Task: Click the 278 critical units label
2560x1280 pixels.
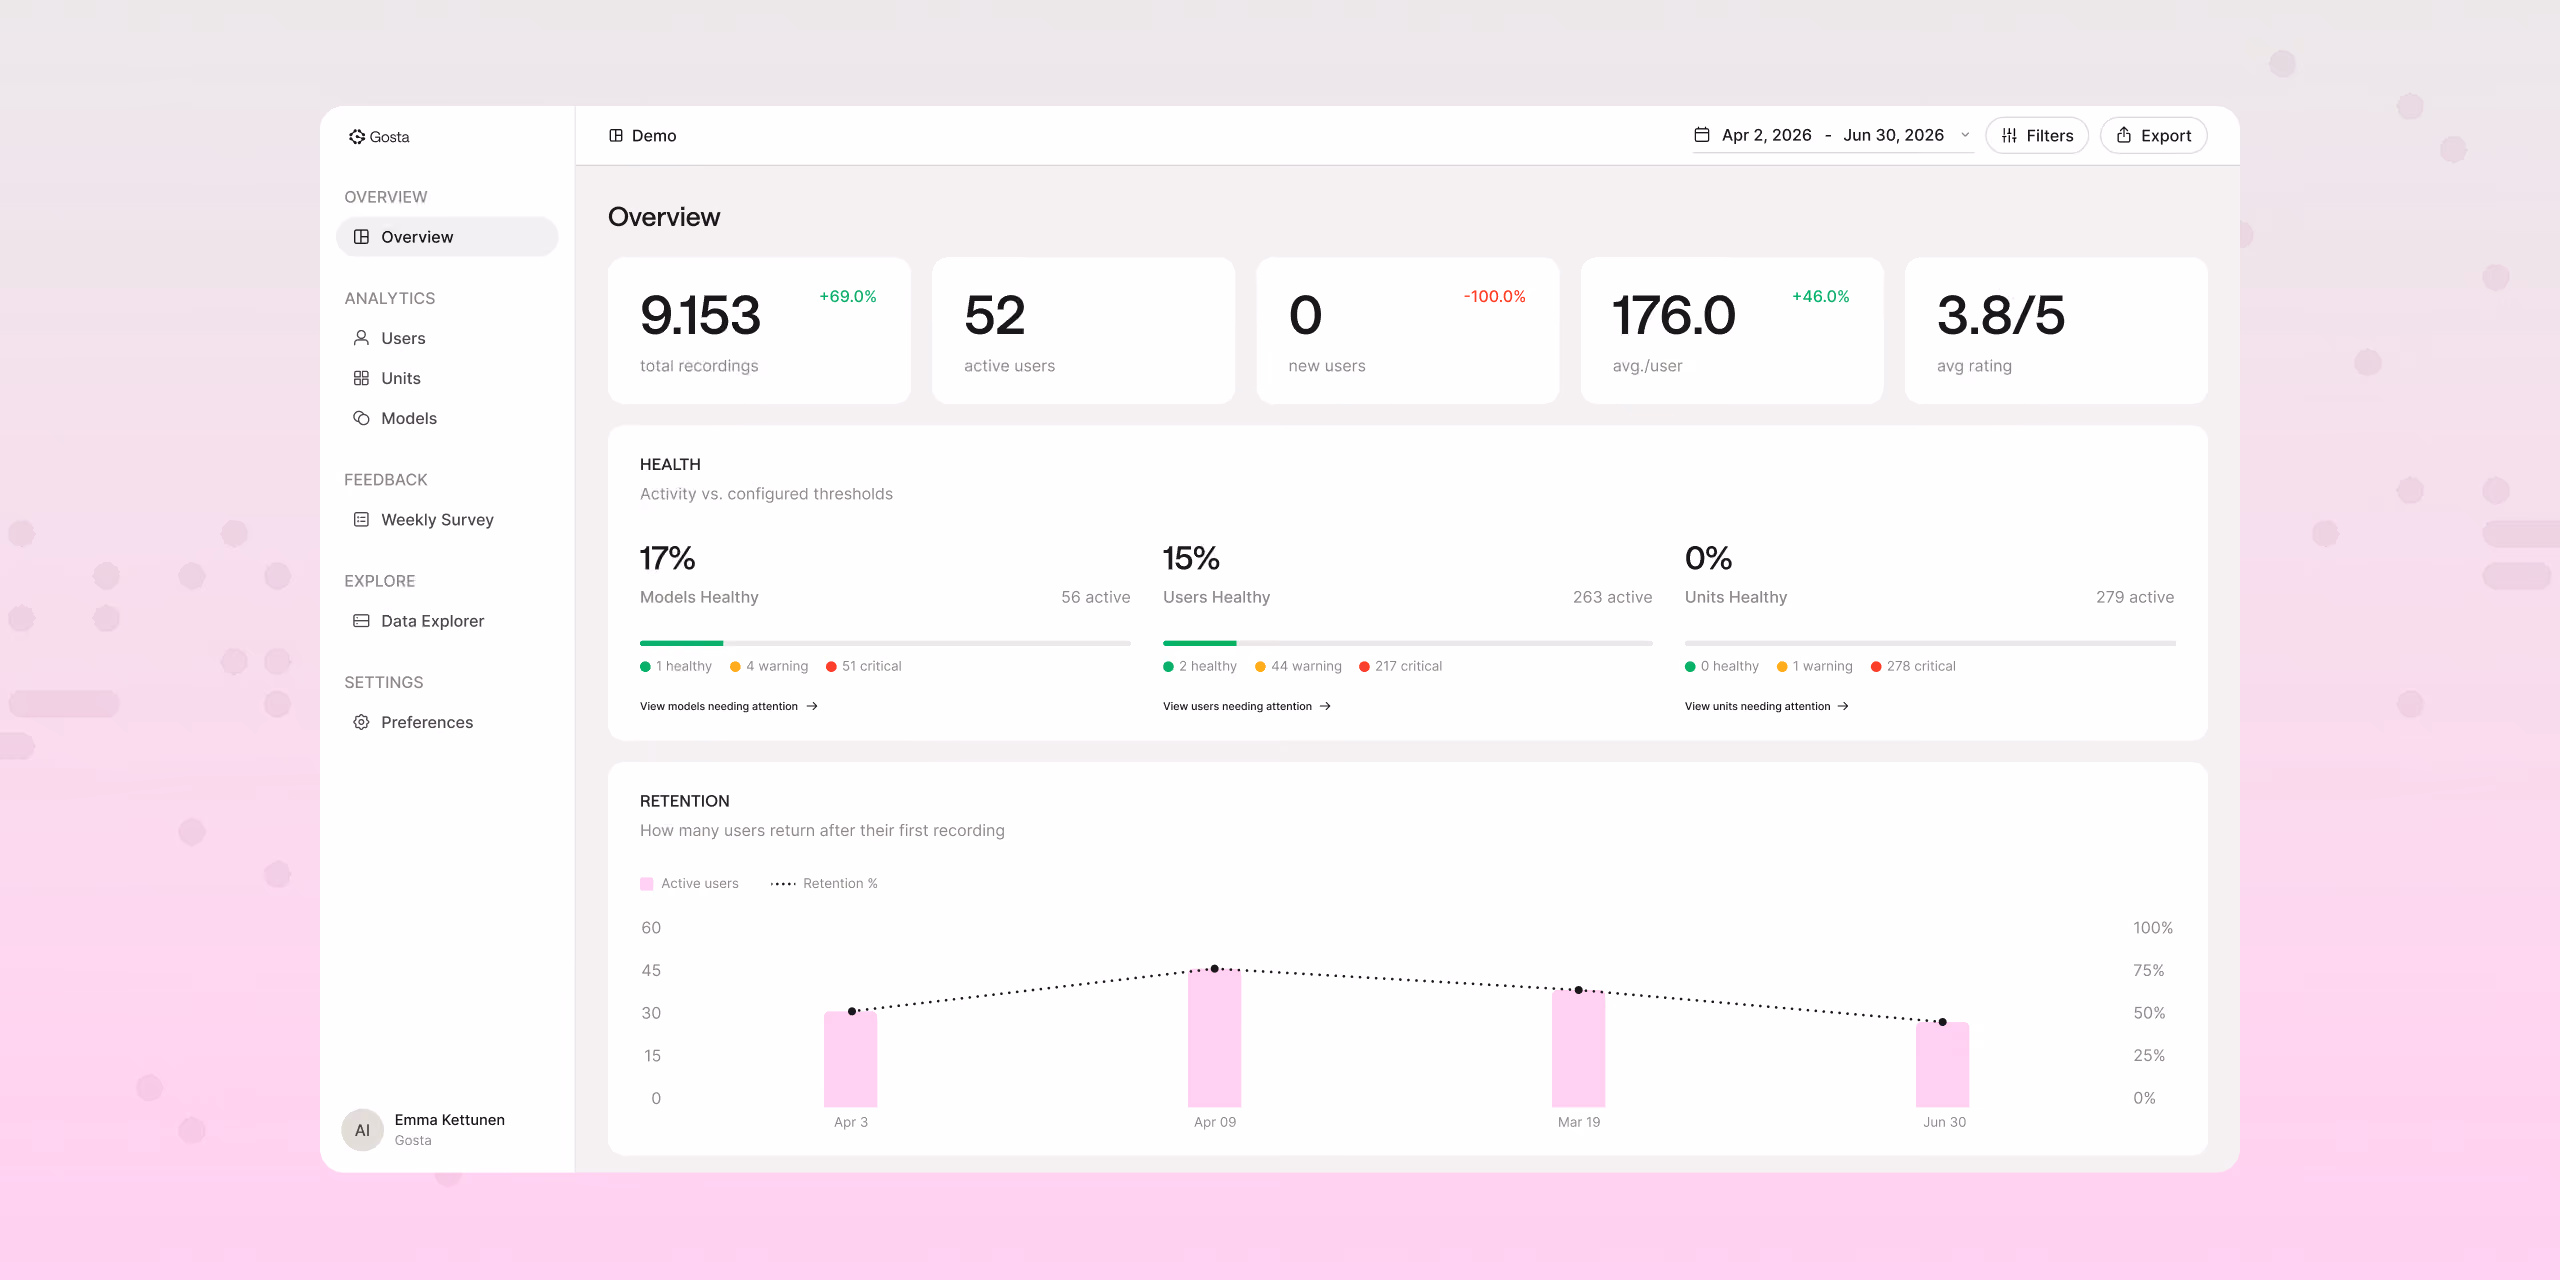Action: tap(1913, 666)
